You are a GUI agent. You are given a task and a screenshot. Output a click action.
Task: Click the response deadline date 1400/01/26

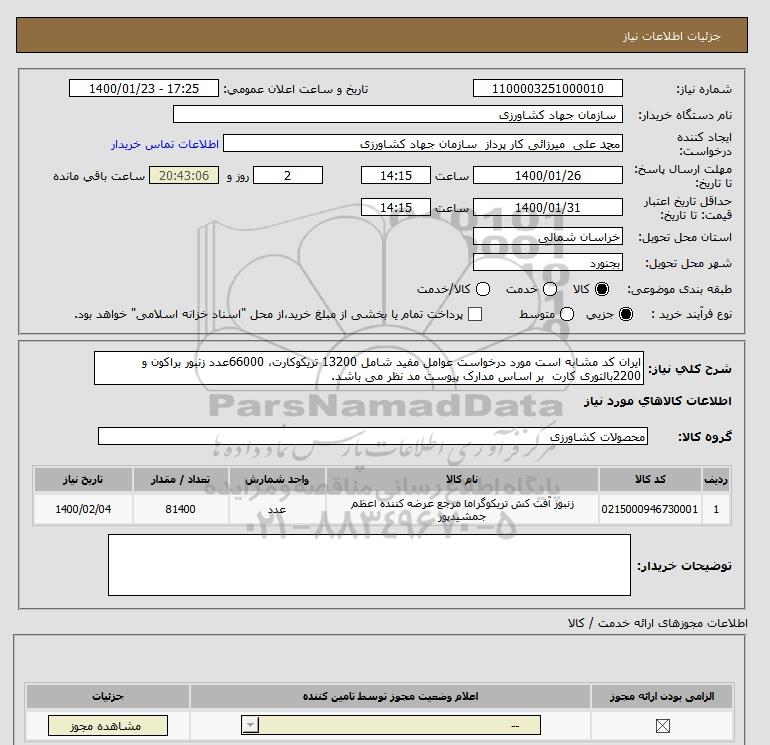click(548, 175)
